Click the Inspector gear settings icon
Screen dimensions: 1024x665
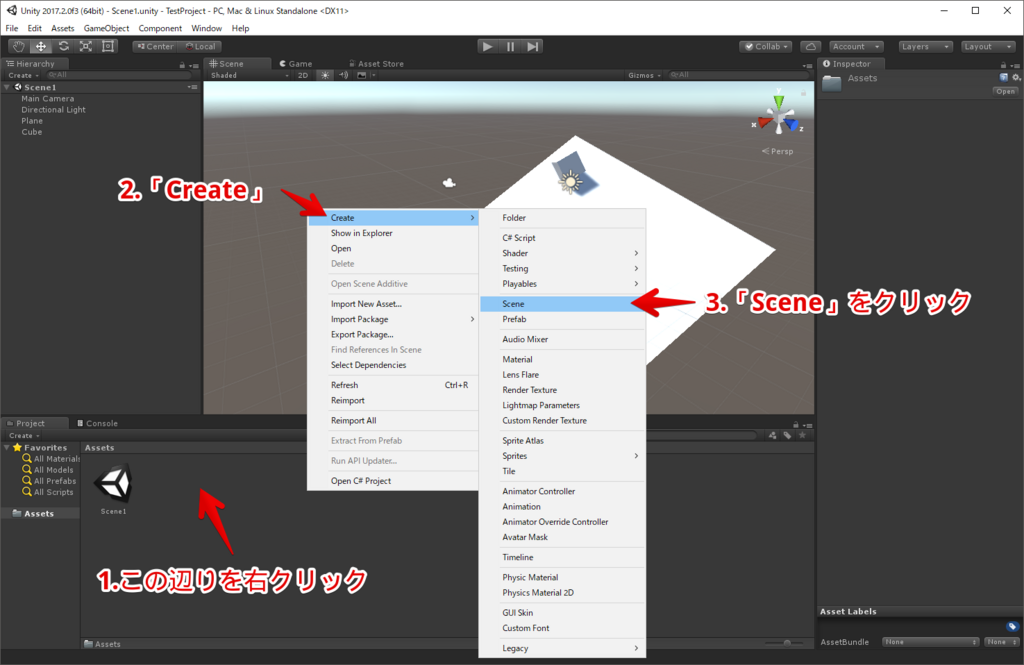click(1016, 77)
